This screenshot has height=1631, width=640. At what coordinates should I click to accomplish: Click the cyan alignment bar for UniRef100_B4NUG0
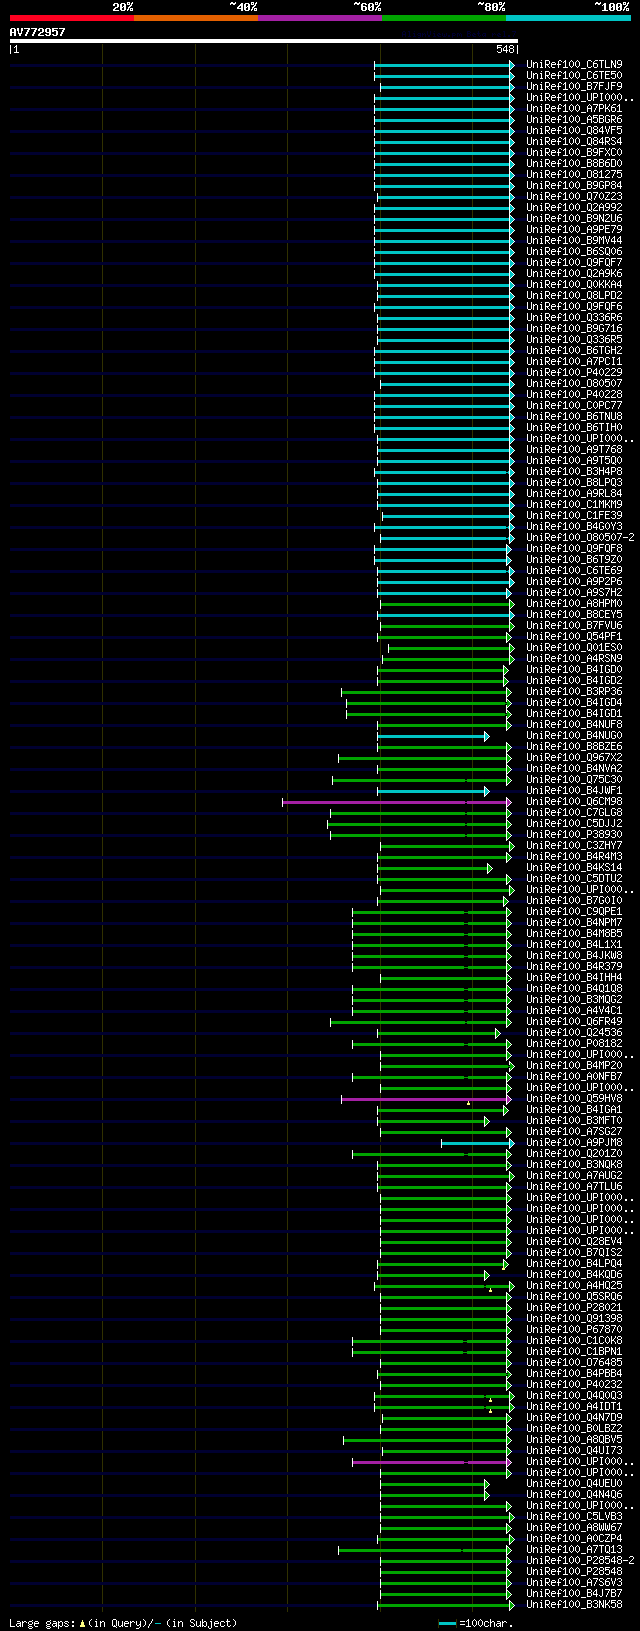click(433, 736)
